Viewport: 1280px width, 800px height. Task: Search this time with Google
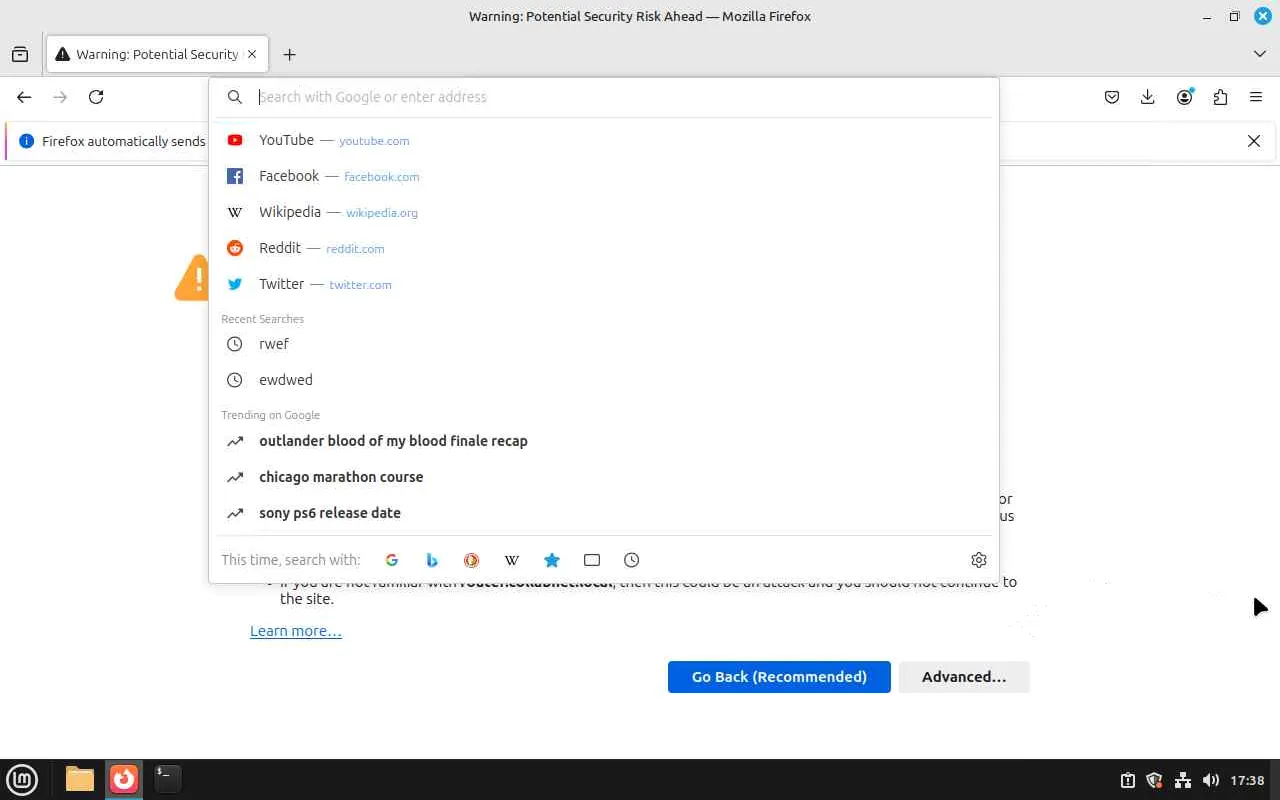click(x=392, y=560)
